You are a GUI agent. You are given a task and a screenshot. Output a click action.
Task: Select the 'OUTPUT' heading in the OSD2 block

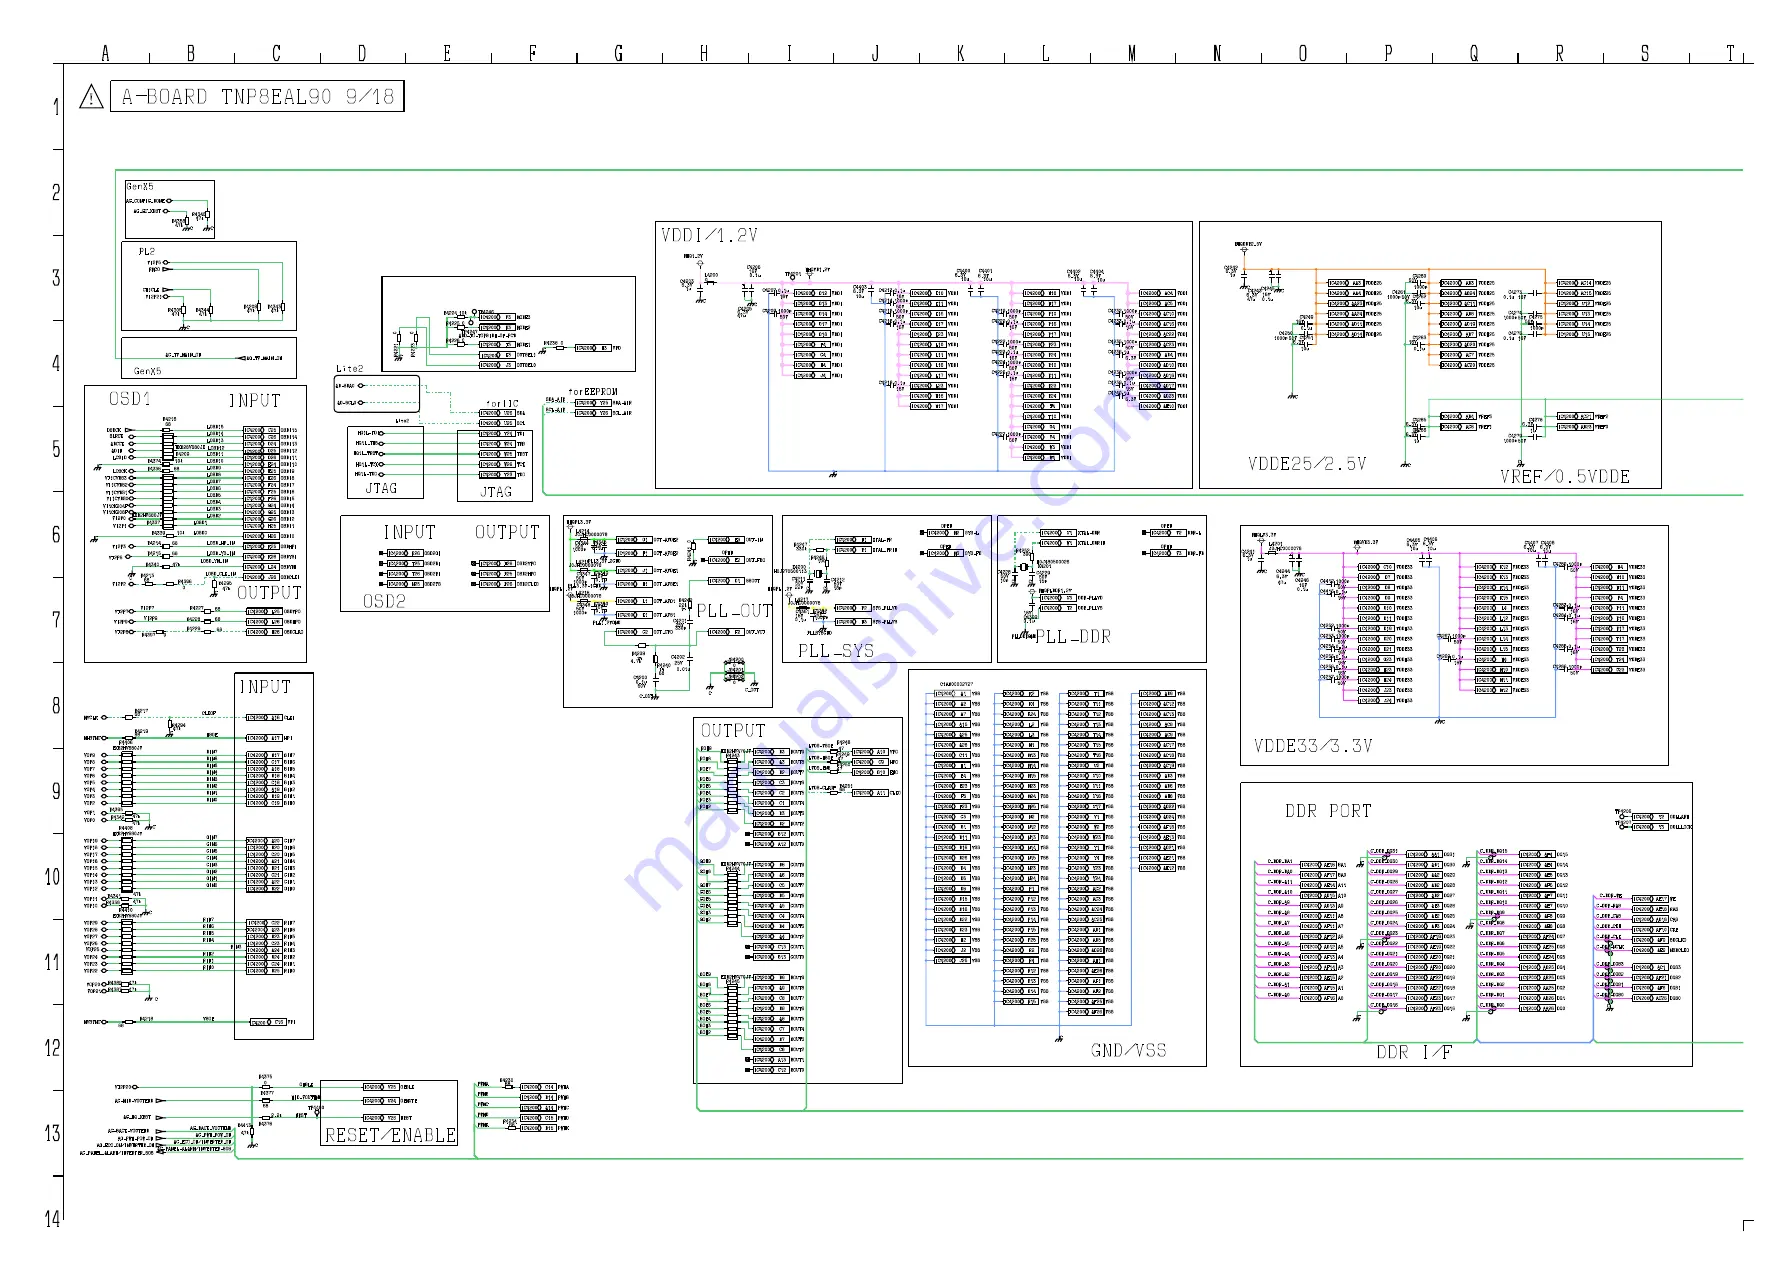tap(507, 532)
